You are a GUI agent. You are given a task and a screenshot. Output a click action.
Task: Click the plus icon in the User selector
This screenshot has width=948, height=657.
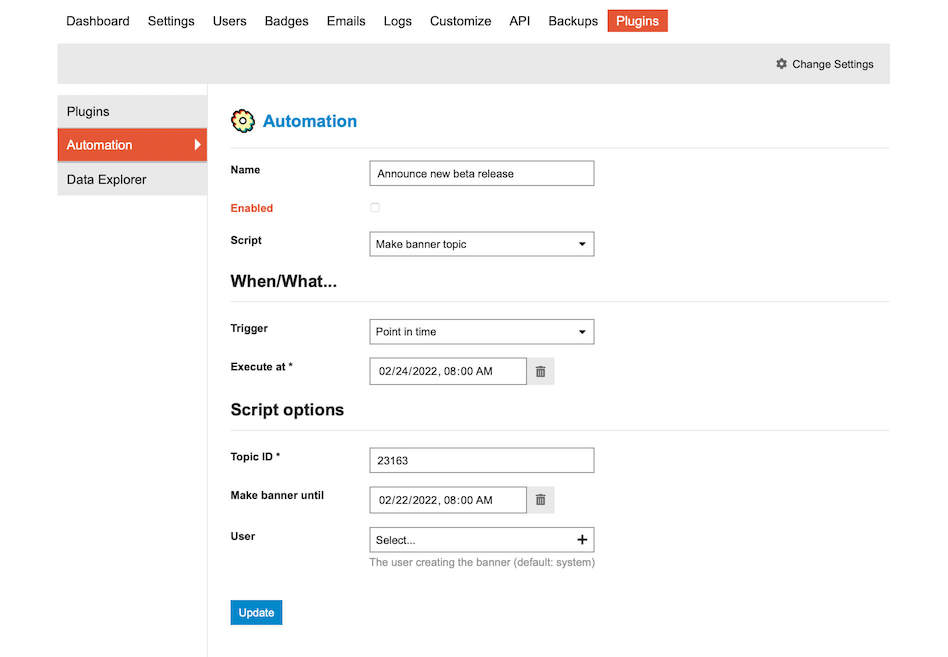[x=581, y=539]
